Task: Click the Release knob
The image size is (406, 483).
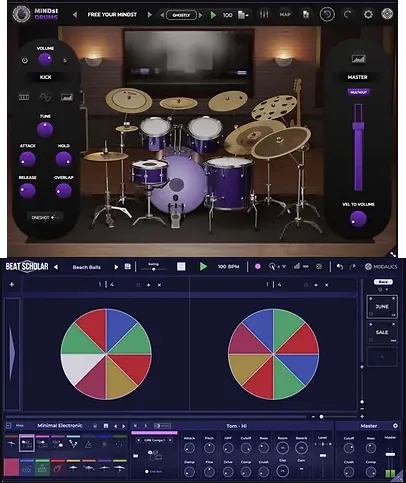Action: (27, 191)
